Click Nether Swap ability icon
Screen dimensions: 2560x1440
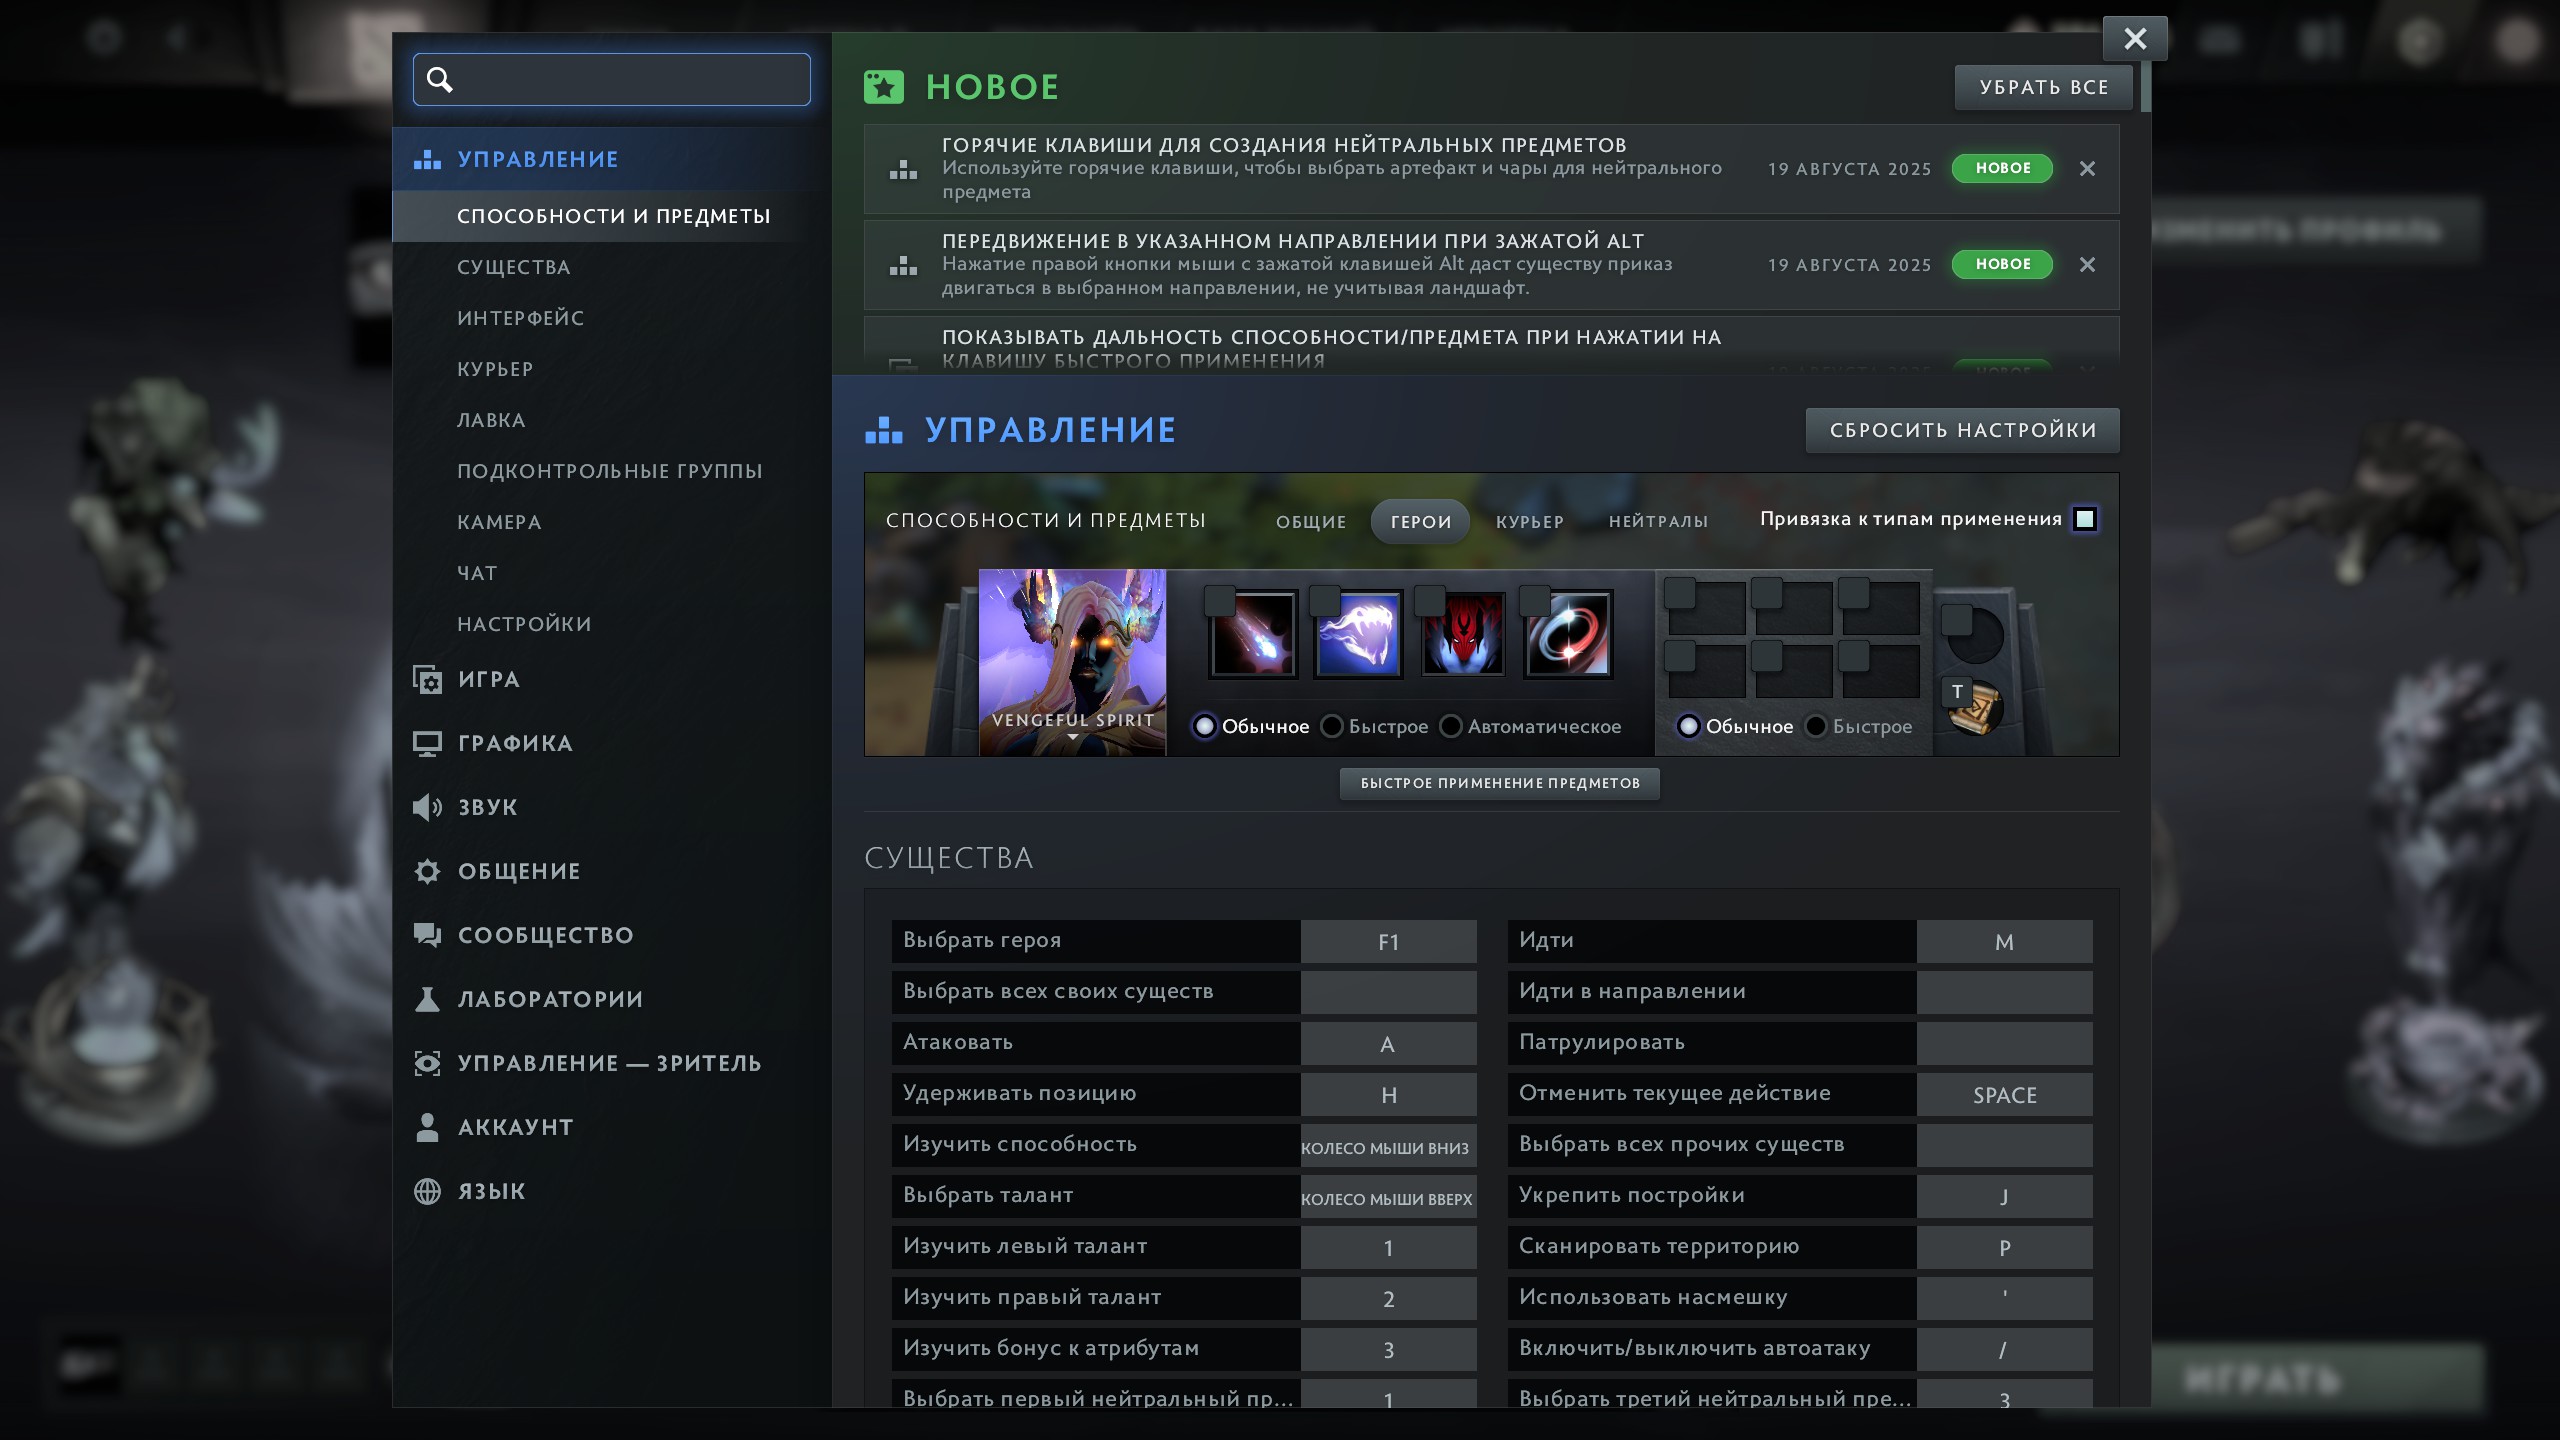tap(1568, 635)
